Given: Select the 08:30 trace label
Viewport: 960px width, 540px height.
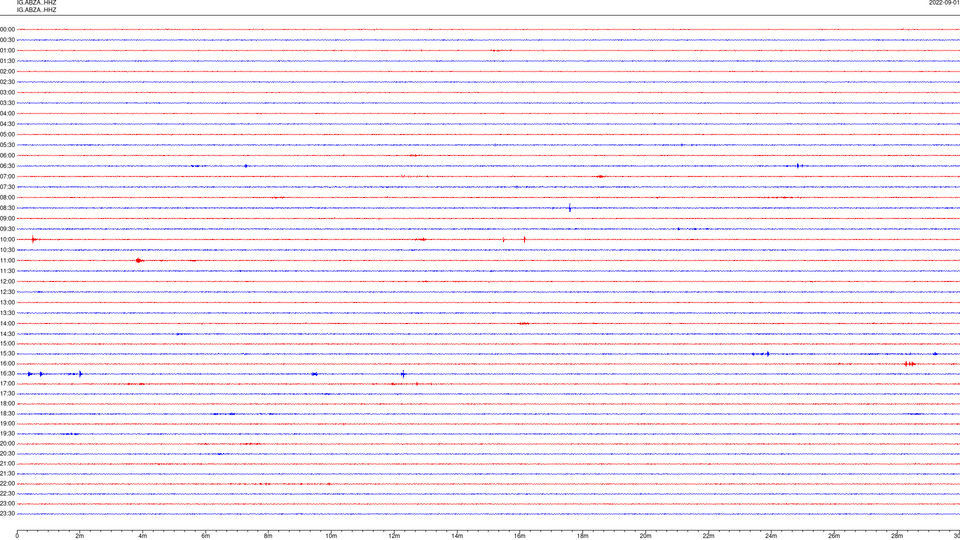Looking at the screenshot, I should (x=7, y=208).
